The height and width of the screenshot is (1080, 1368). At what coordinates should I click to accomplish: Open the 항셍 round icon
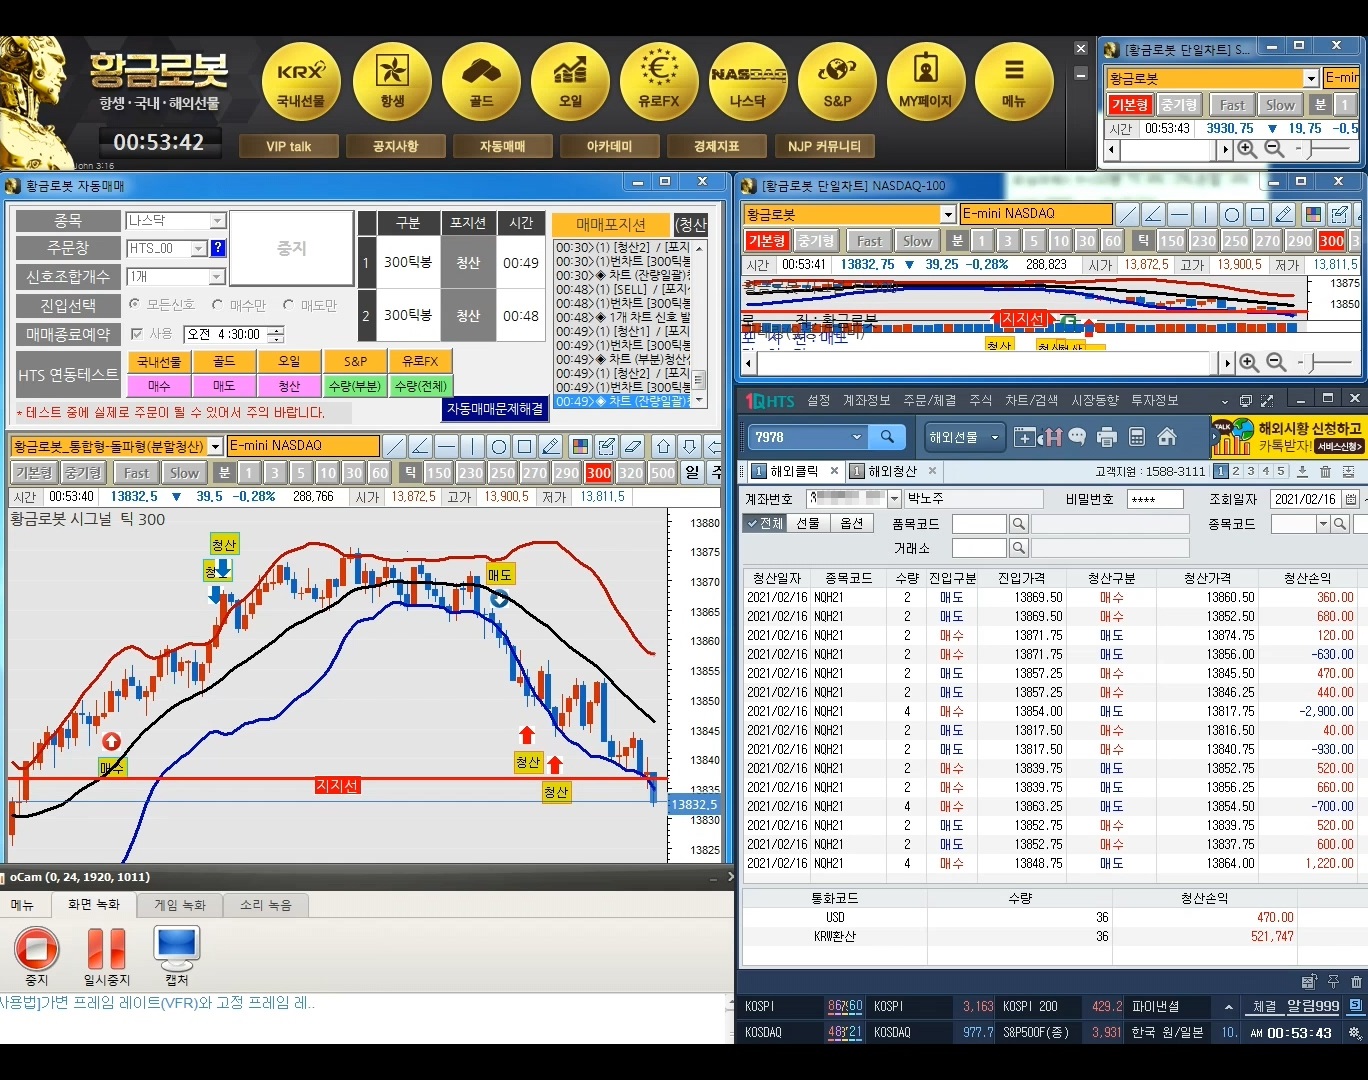click(x=392, y=82)
